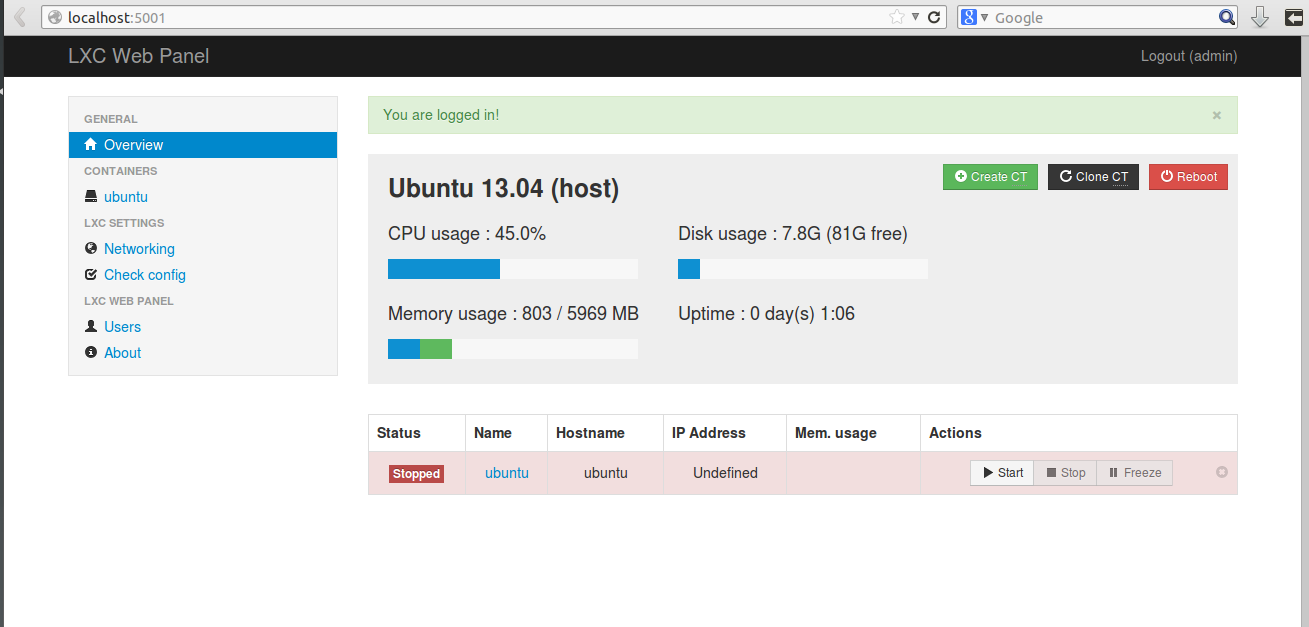Viewport: 1309px width, 627px height.
Task: Reboot the host with red Reboot button
Action: pos(1188,177)
